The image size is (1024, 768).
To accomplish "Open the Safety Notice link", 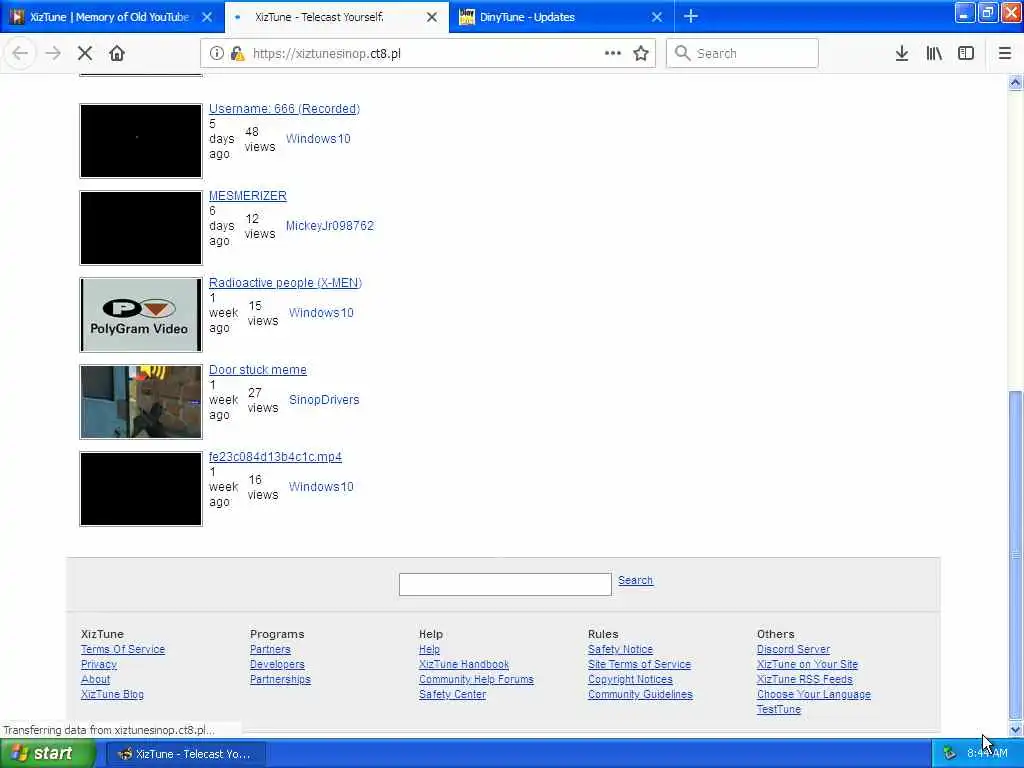I will (620, 649).
